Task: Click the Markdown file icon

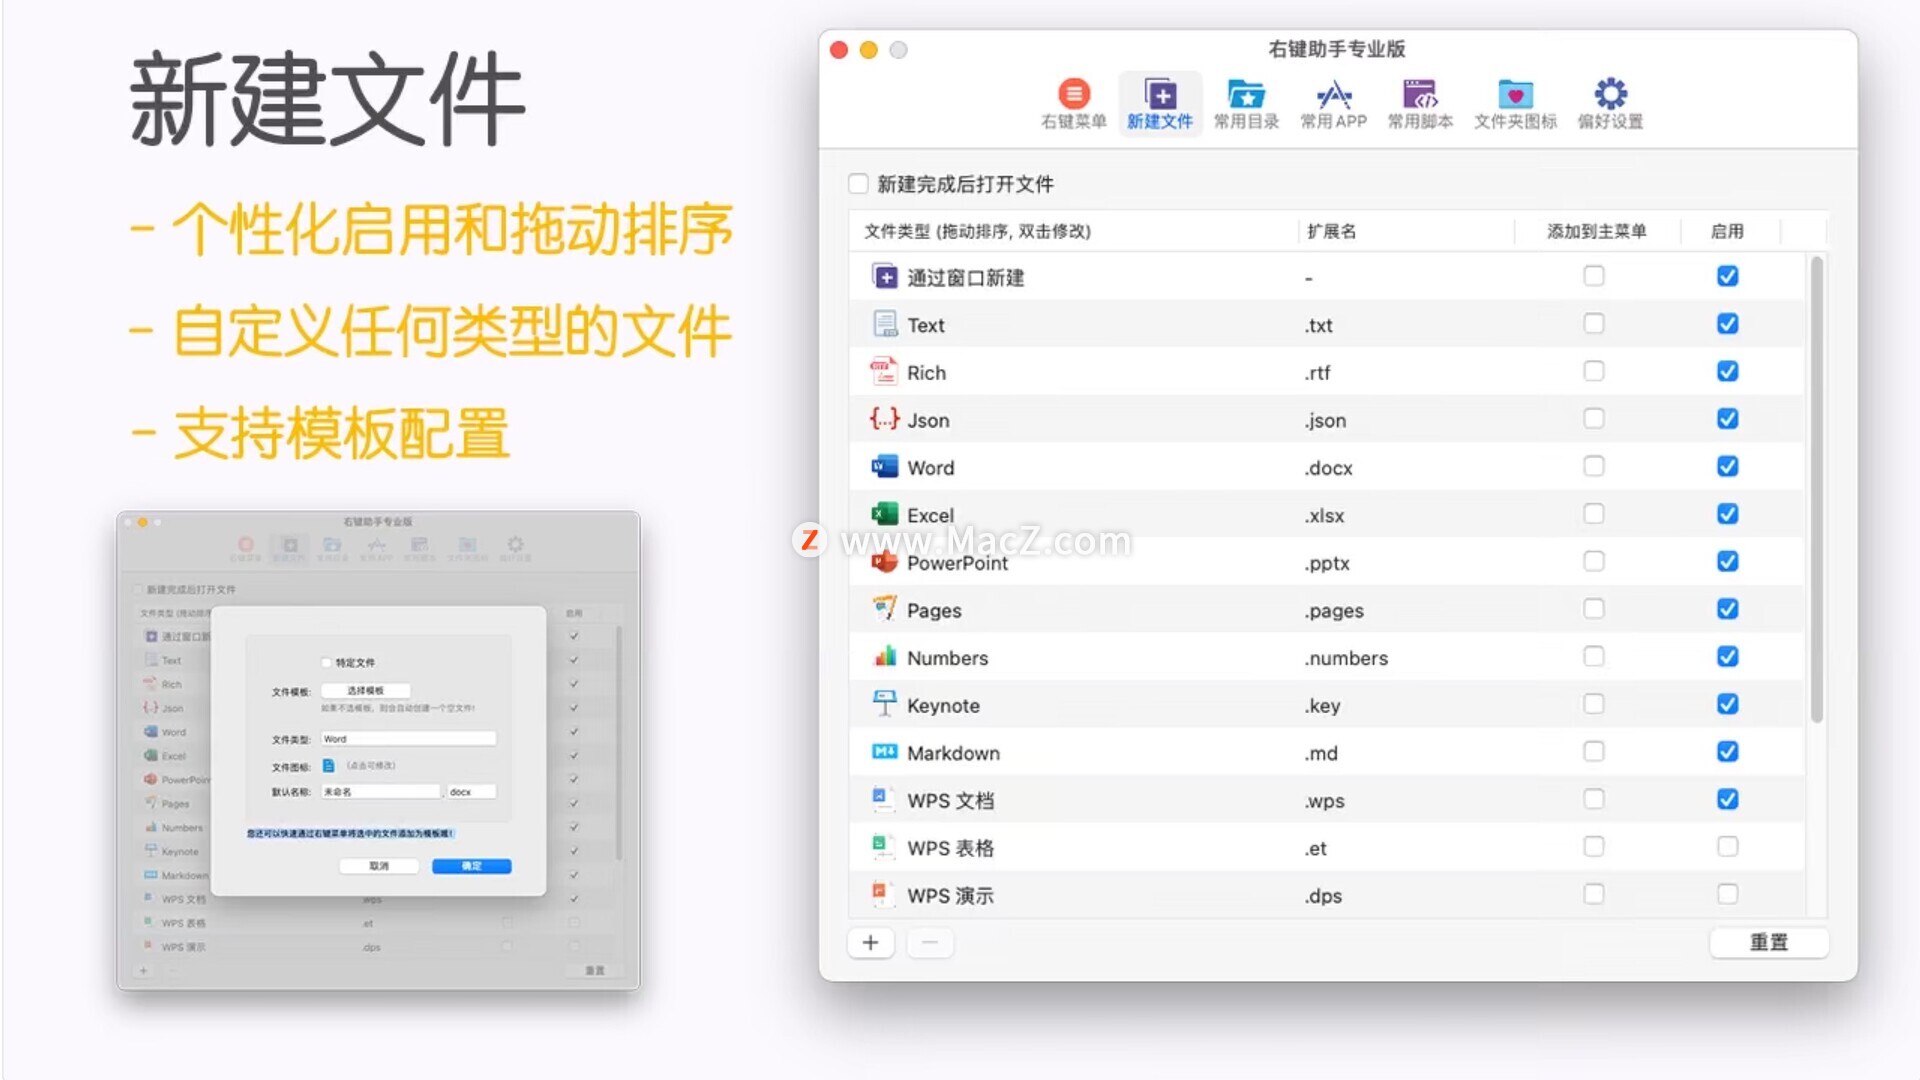Action: coord(884,752)
